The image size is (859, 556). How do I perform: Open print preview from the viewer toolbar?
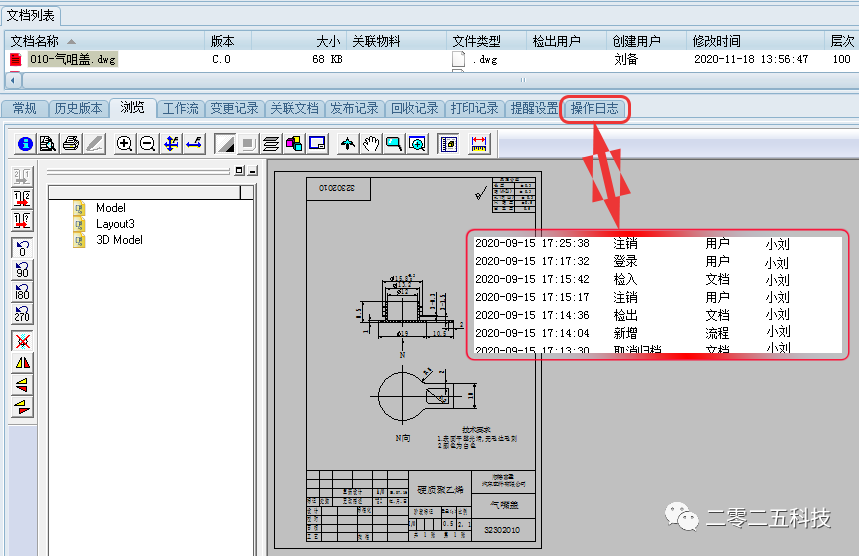(x=47, y=144)
